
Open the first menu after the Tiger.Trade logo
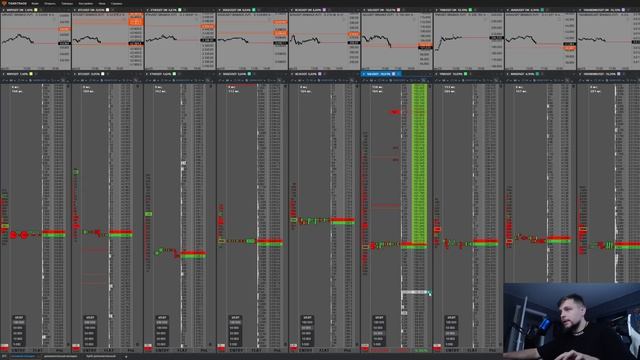[35, 3]
